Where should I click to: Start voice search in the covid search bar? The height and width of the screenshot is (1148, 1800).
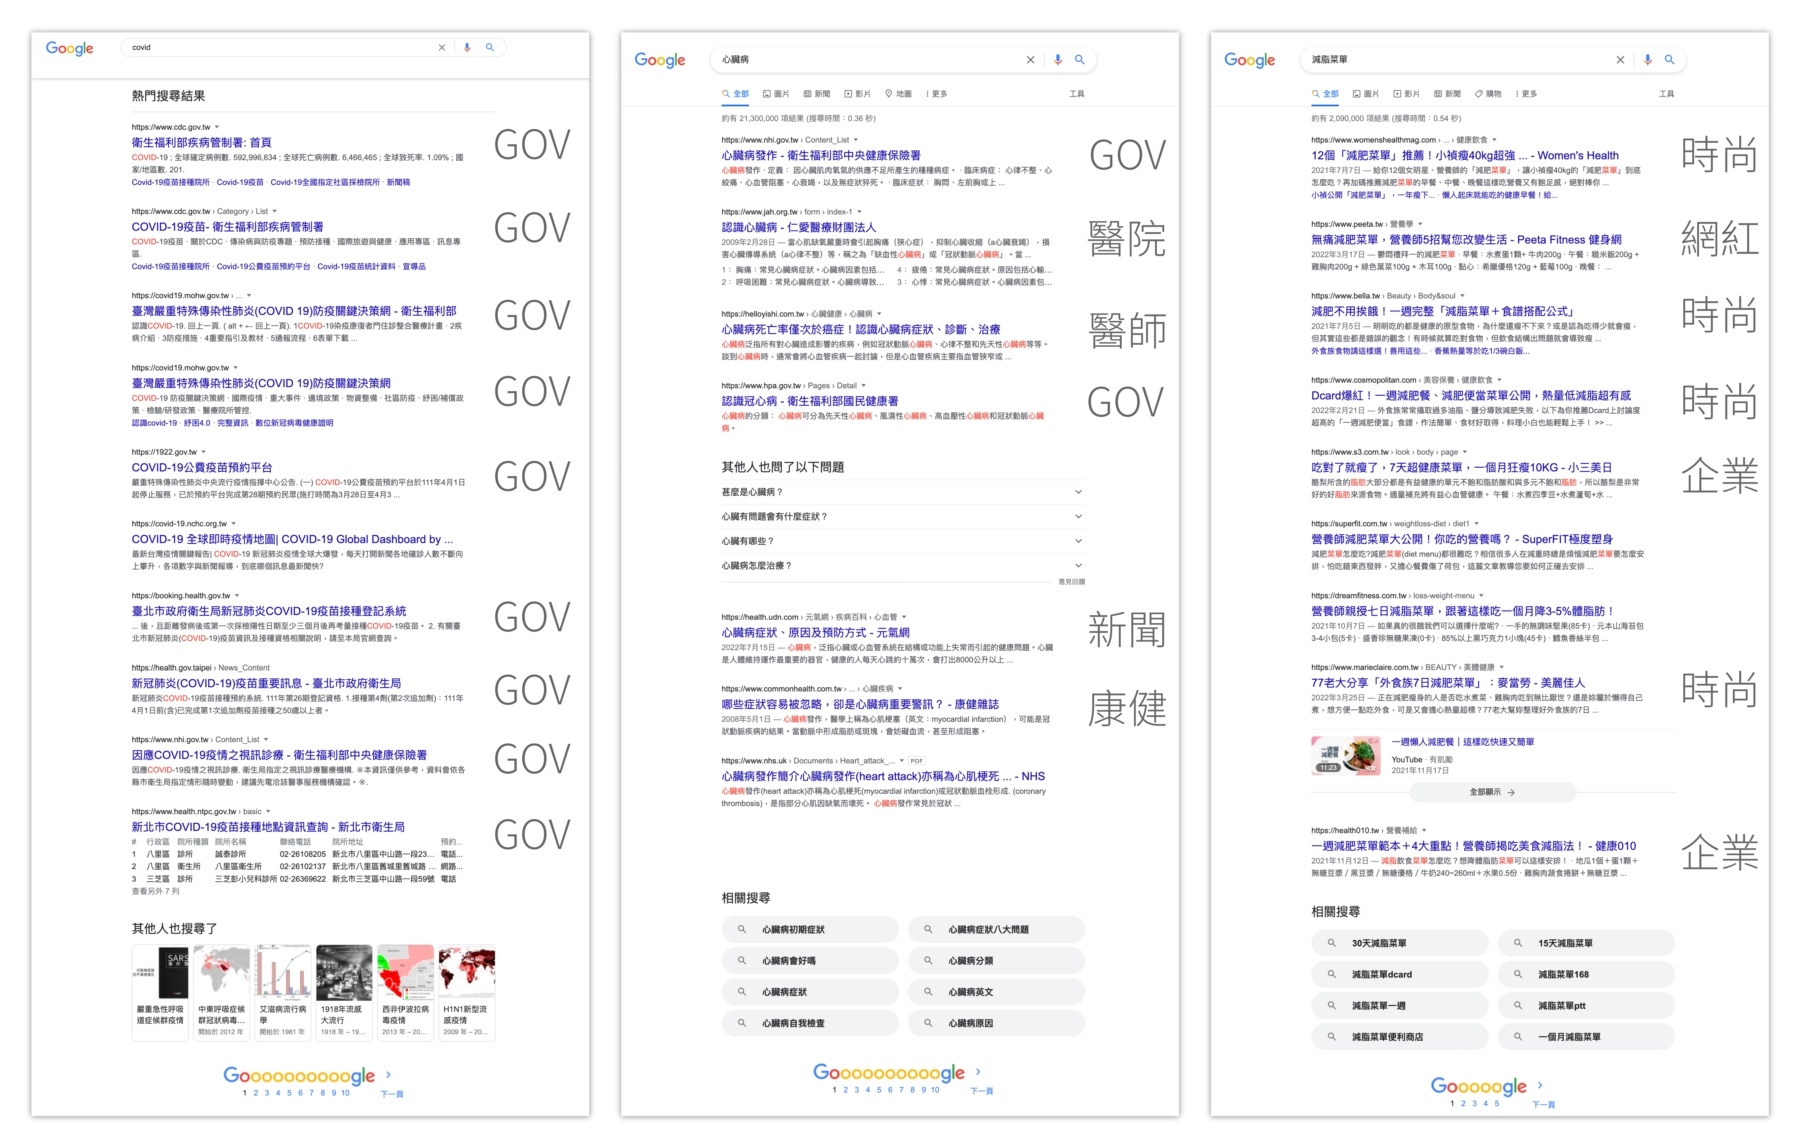click(467, 47)
